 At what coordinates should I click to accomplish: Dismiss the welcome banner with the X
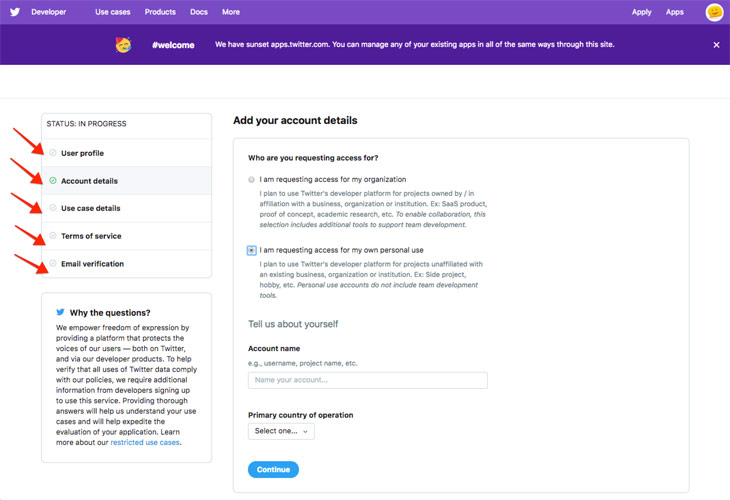point(716,45)
